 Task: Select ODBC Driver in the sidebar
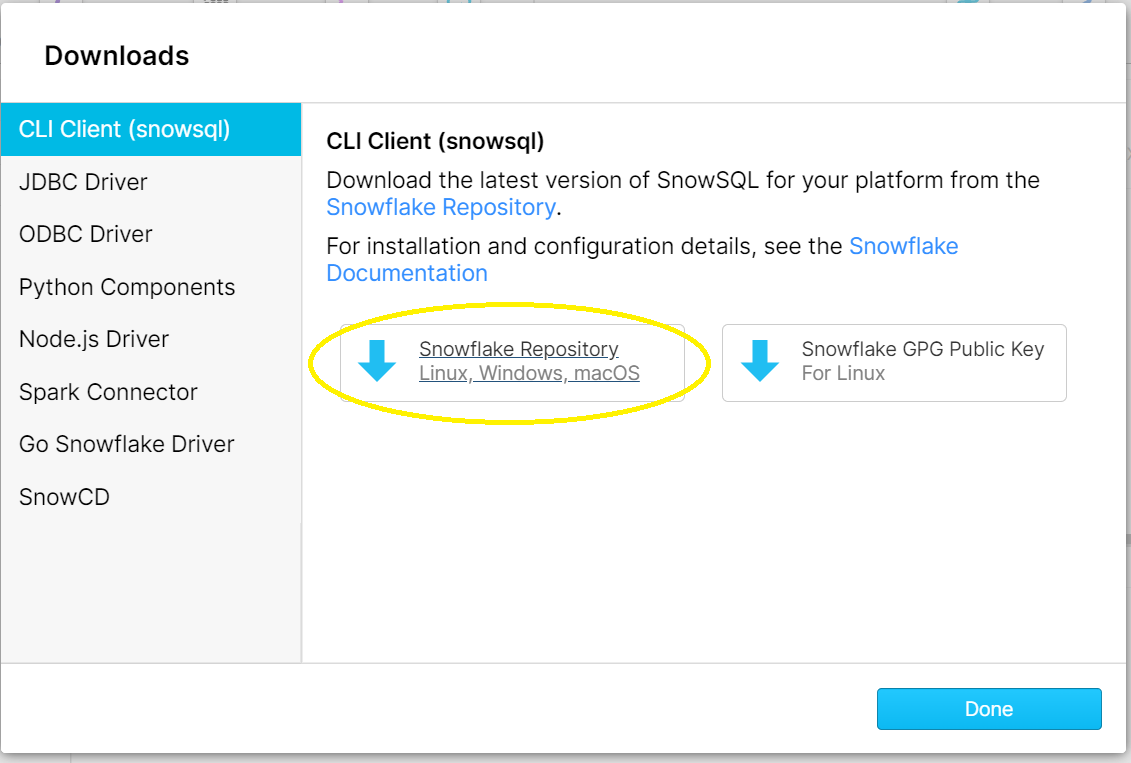(x=84, y=234)
